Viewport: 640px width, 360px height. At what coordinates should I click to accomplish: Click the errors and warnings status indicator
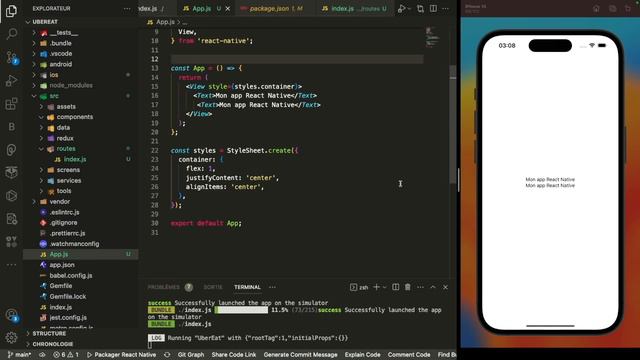coord(66,355)
